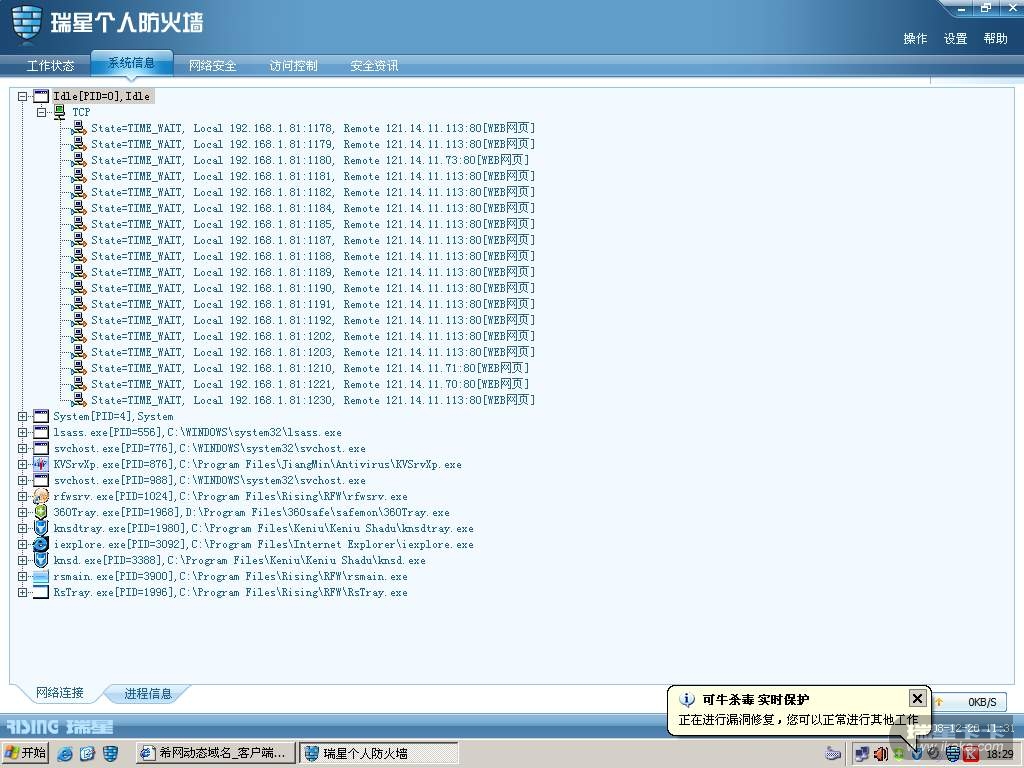
Task: Switch to the 进程信息 bottom tab
Action: point(148,694)
